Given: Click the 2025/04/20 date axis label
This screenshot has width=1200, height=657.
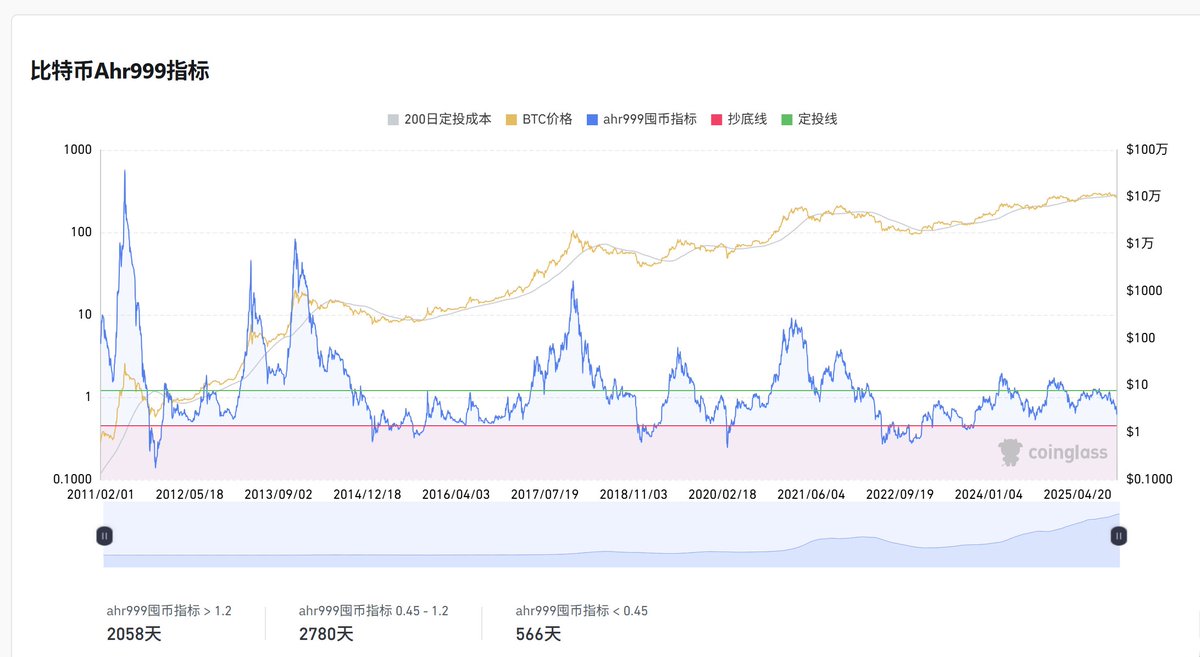Looking at the screenshot, I should 1078,494.
